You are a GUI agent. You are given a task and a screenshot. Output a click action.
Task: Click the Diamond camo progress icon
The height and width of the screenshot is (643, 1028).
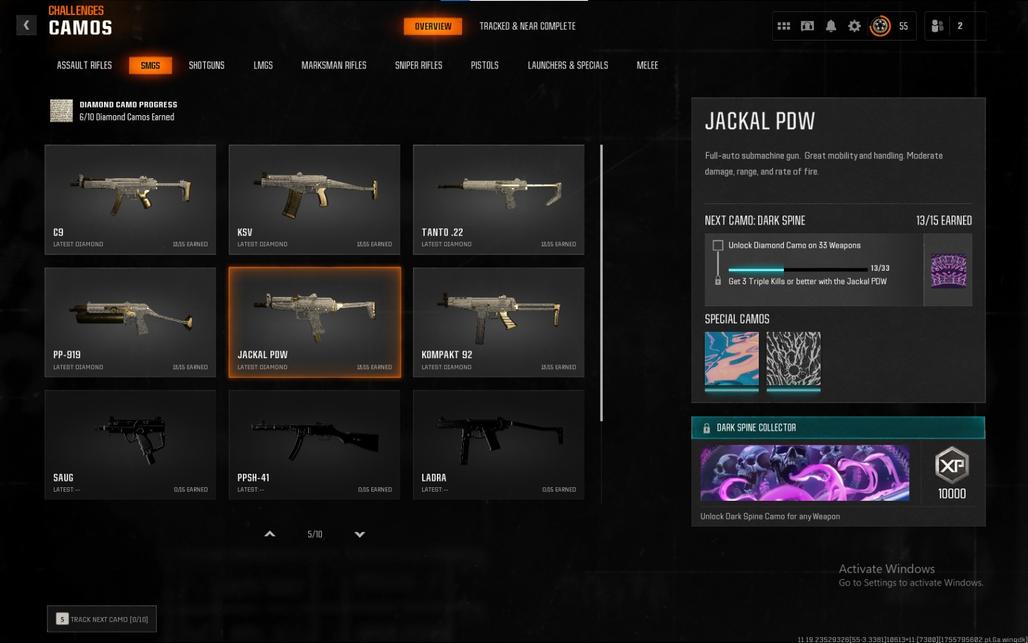62,110
